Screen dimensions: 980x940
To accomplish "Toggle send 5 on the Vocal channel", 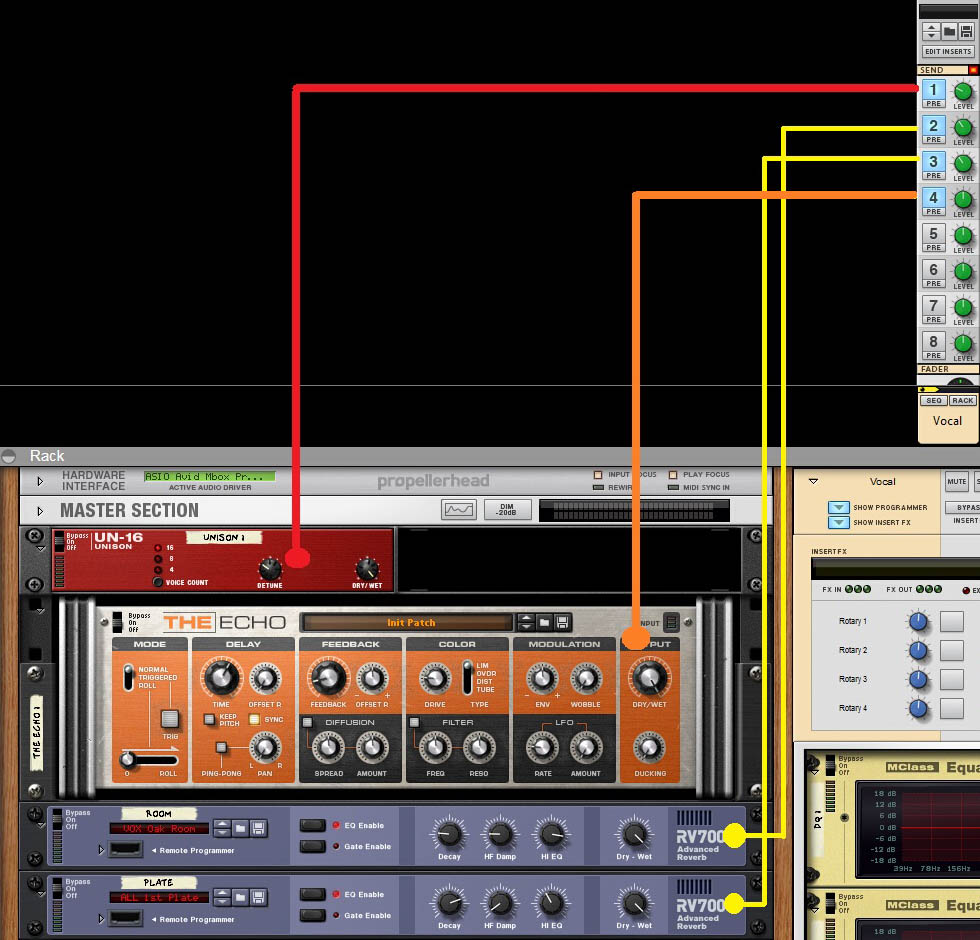I will coord(933,233).
